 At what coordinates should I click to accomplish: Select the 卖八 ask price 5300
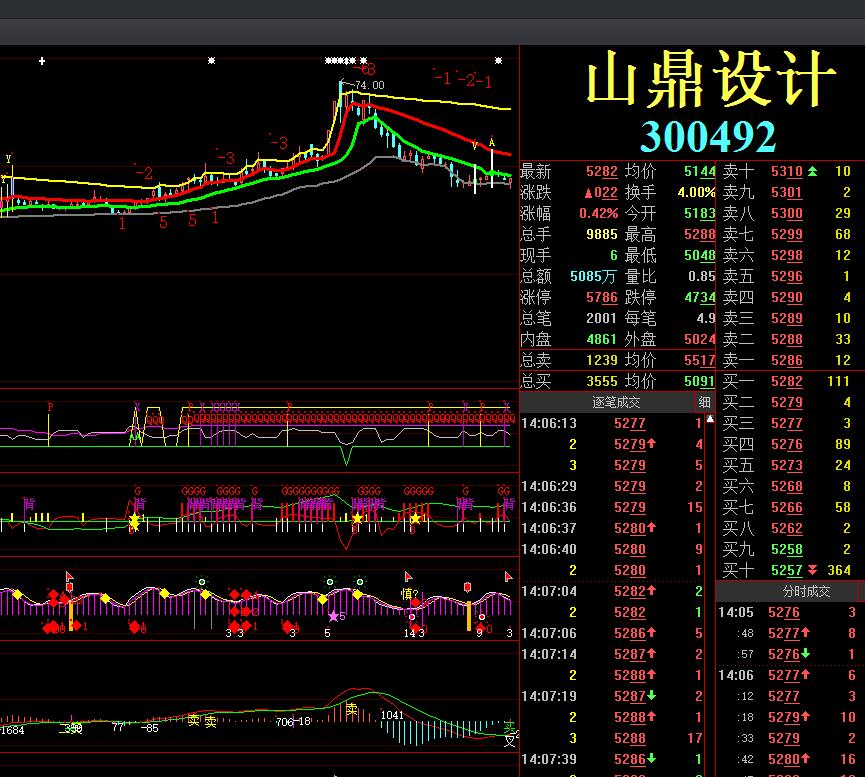tap(787, 214)
